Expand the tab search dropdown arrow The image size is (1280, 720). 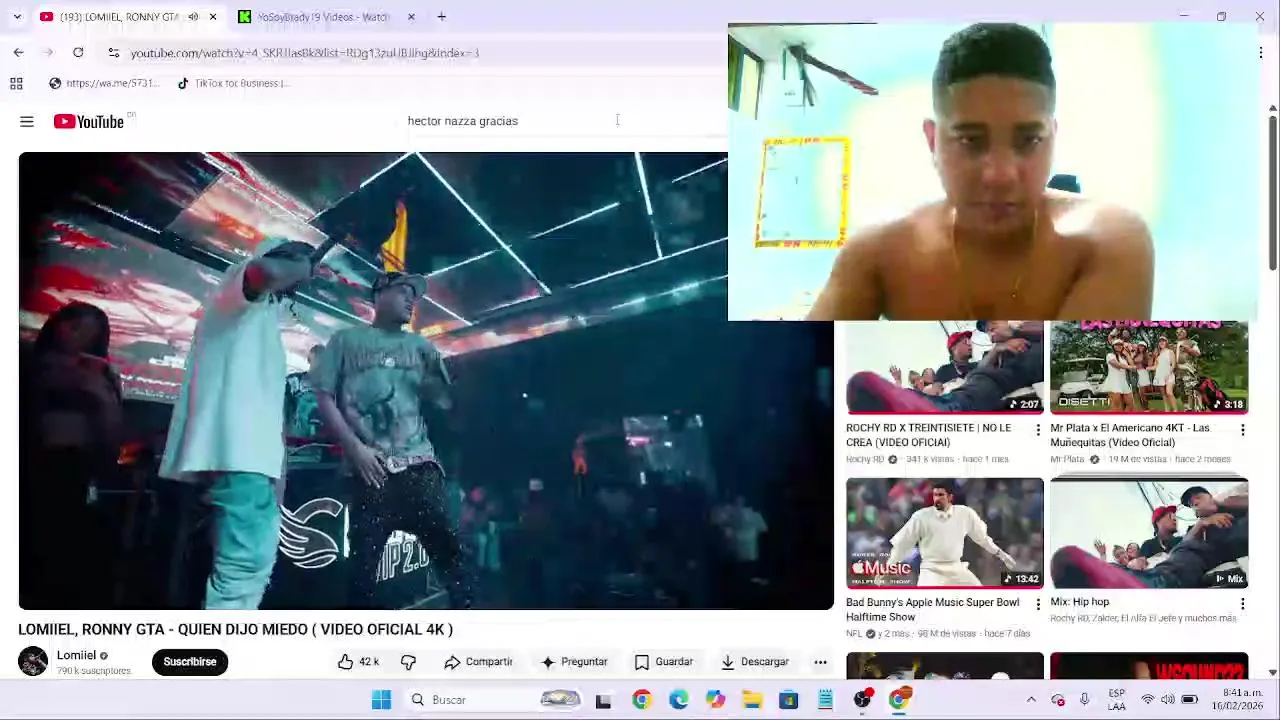click(17, 17)
